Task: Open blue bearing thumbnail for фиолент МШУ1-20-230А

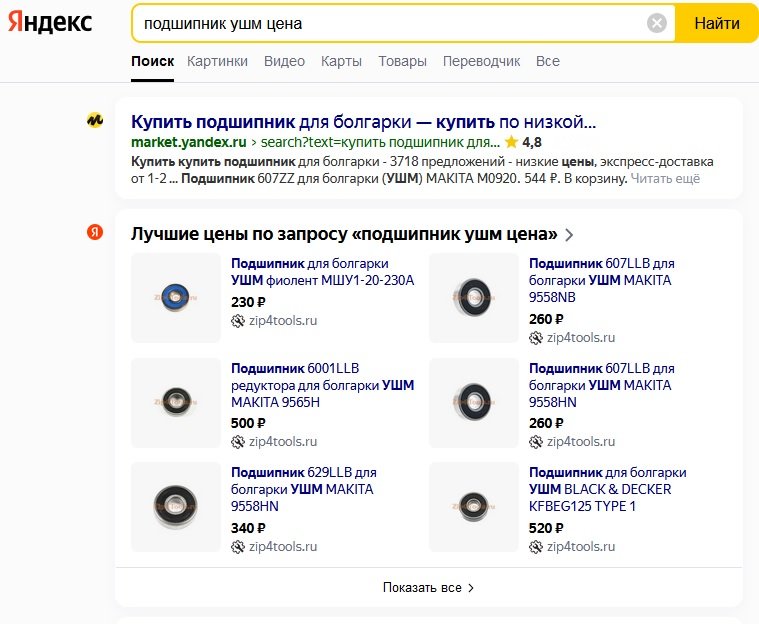Action: tap(176, 298)
